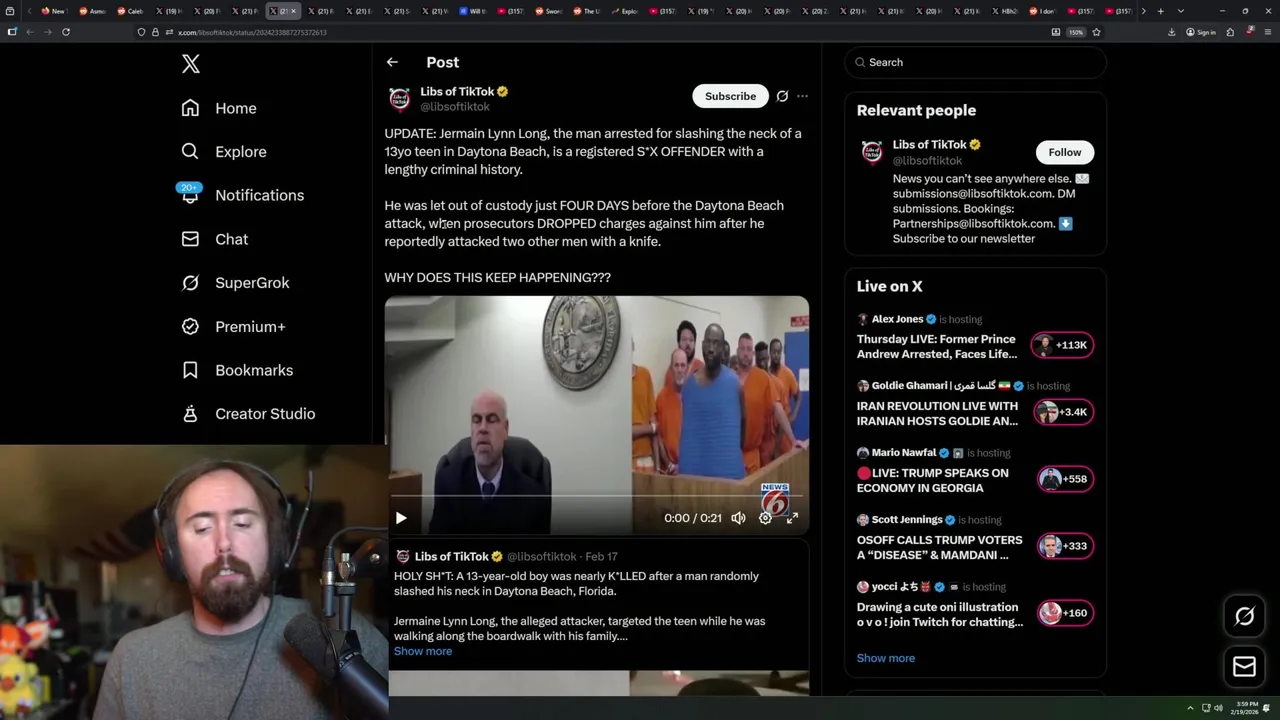The image size is (1280, 720).
Task: Open browser Downloads
Action: pos(1172,32)
